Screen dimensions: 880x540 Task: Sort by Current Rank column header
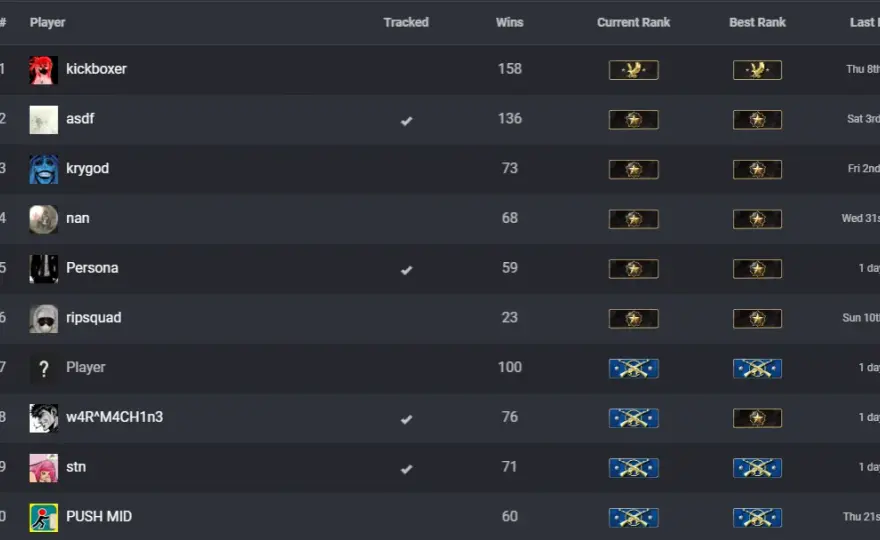click(x=633, y=22)
